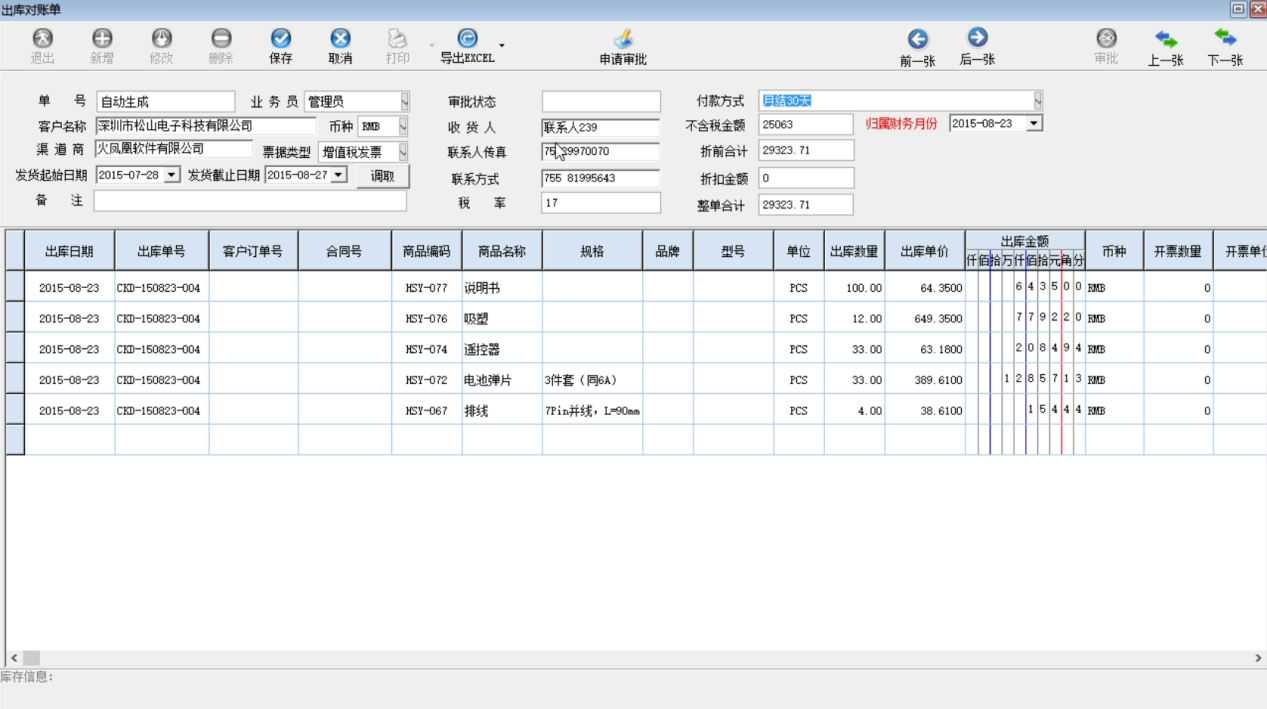The image size is (1267, 709).
Task: Expand the 付款方式 dropdown
Action: (x=1037, y=101)
